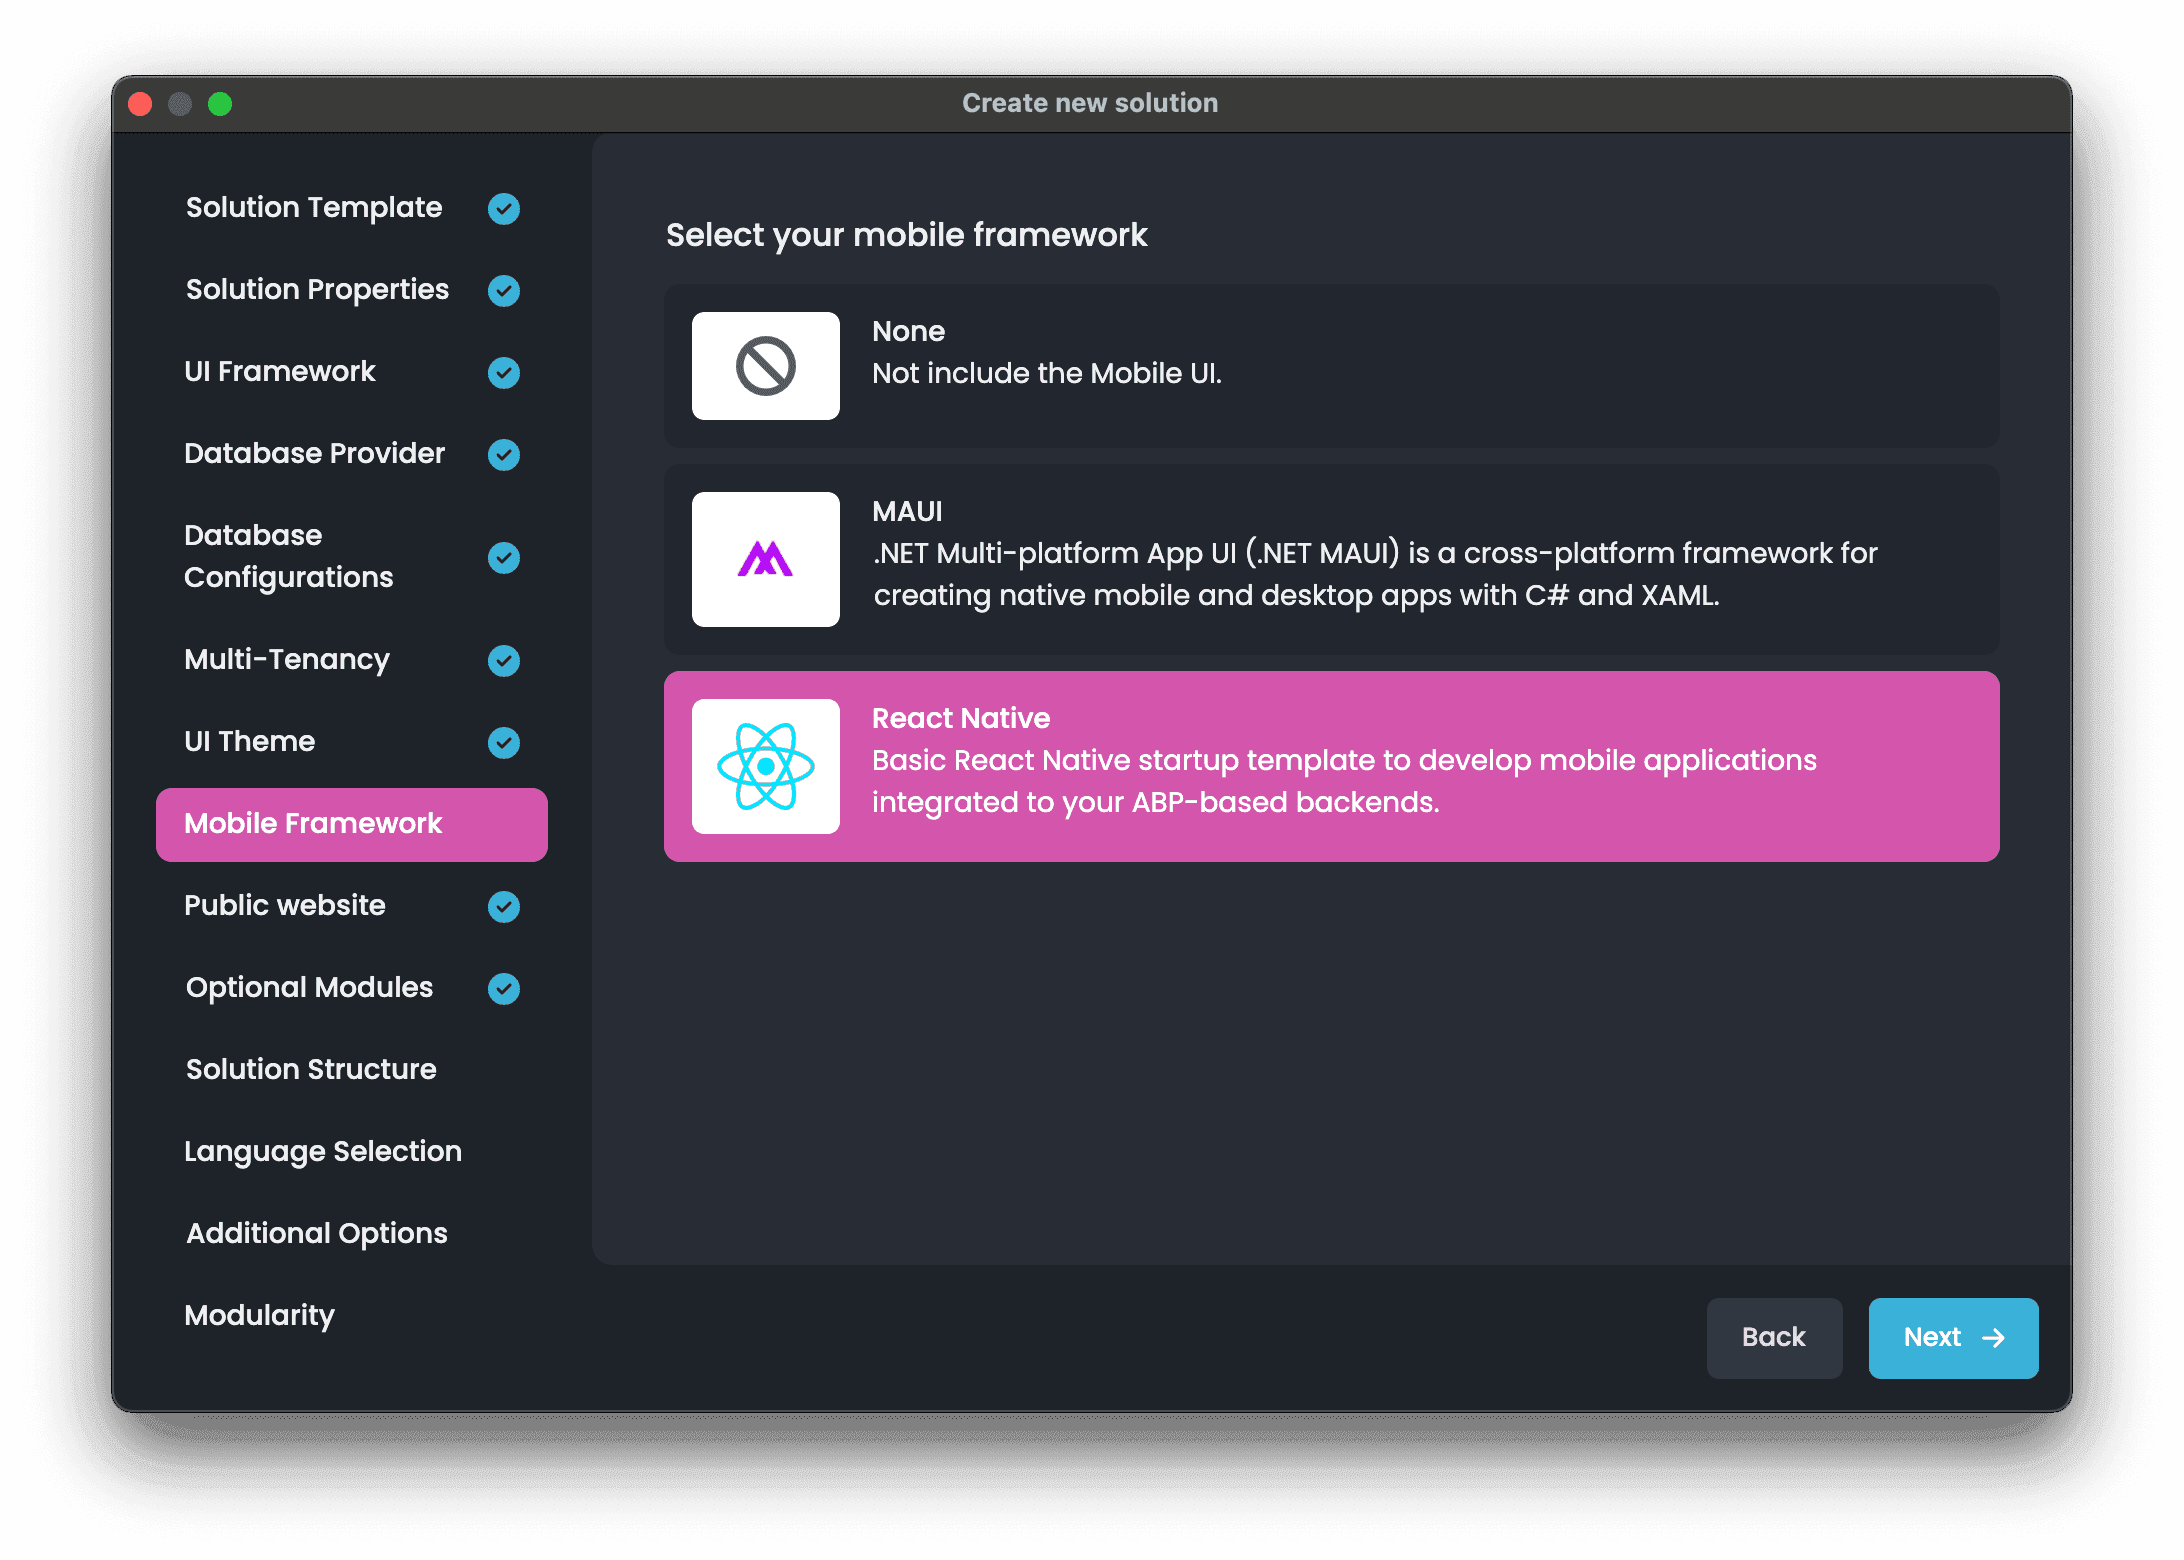Click the React Native atom icon
2184x1560 pixels.
765,766
